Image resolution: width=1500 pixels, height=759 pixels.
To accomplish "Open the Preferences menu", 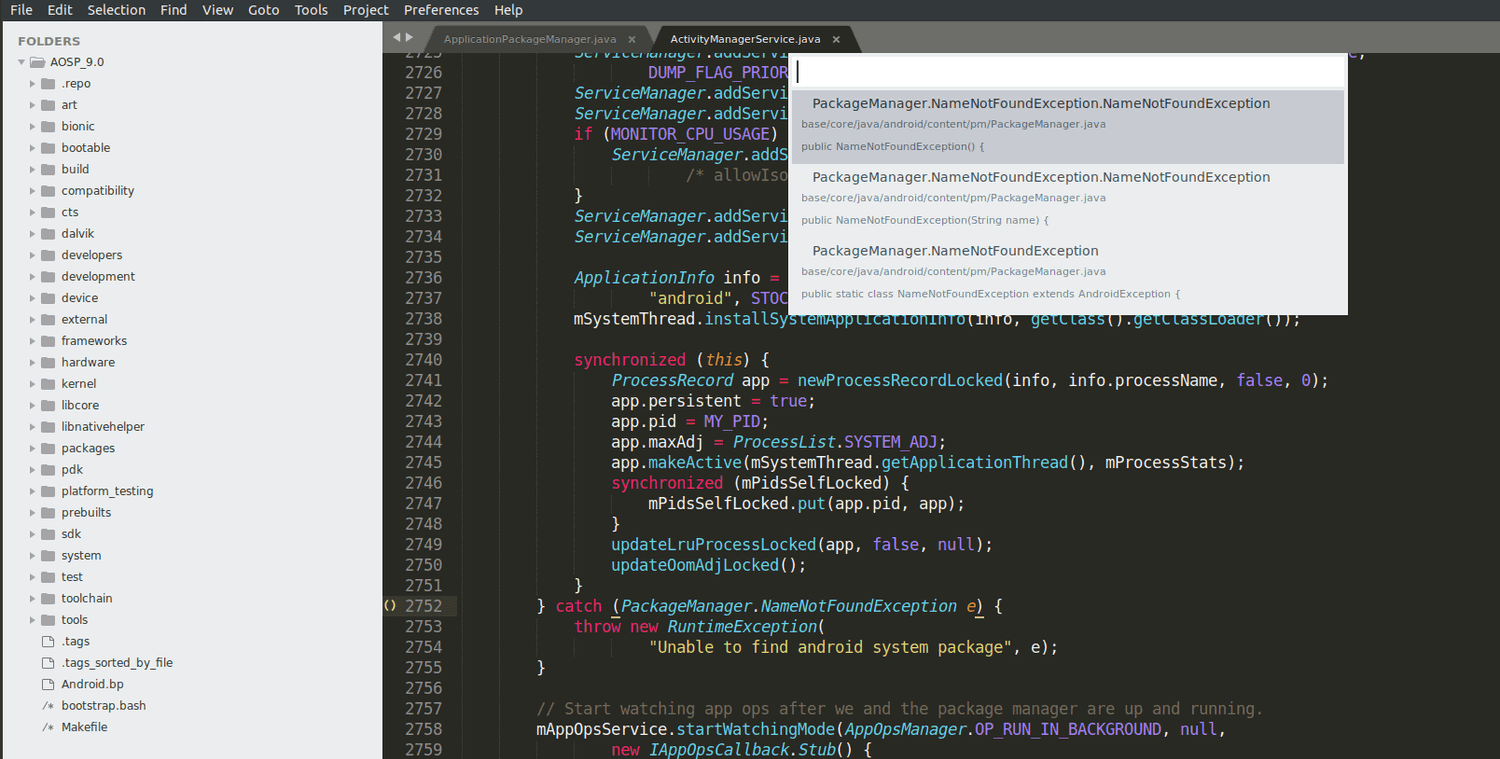I will click(x=441, y=10).
